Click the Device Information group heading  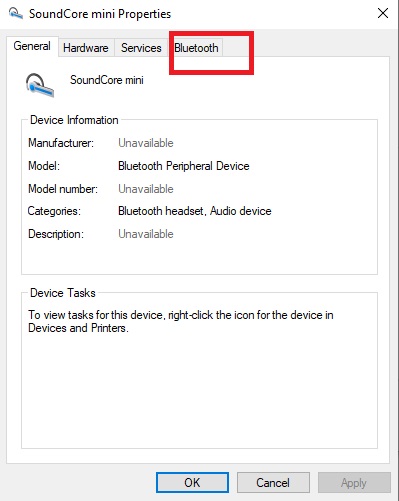[x=74, y=120]
